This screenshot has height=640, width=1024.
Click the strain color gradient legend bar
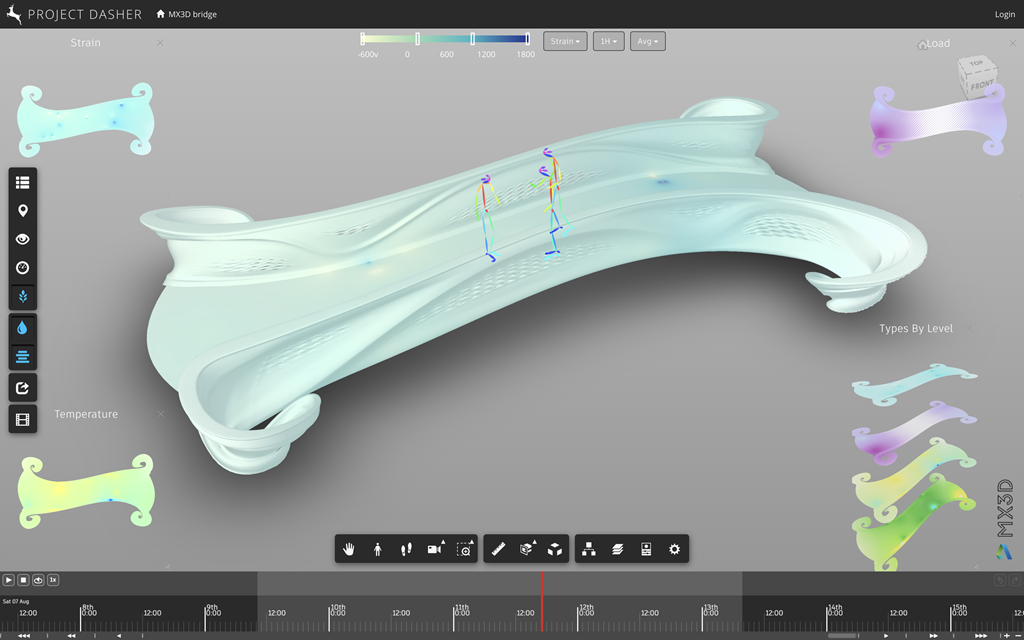[x=445, y=39]
